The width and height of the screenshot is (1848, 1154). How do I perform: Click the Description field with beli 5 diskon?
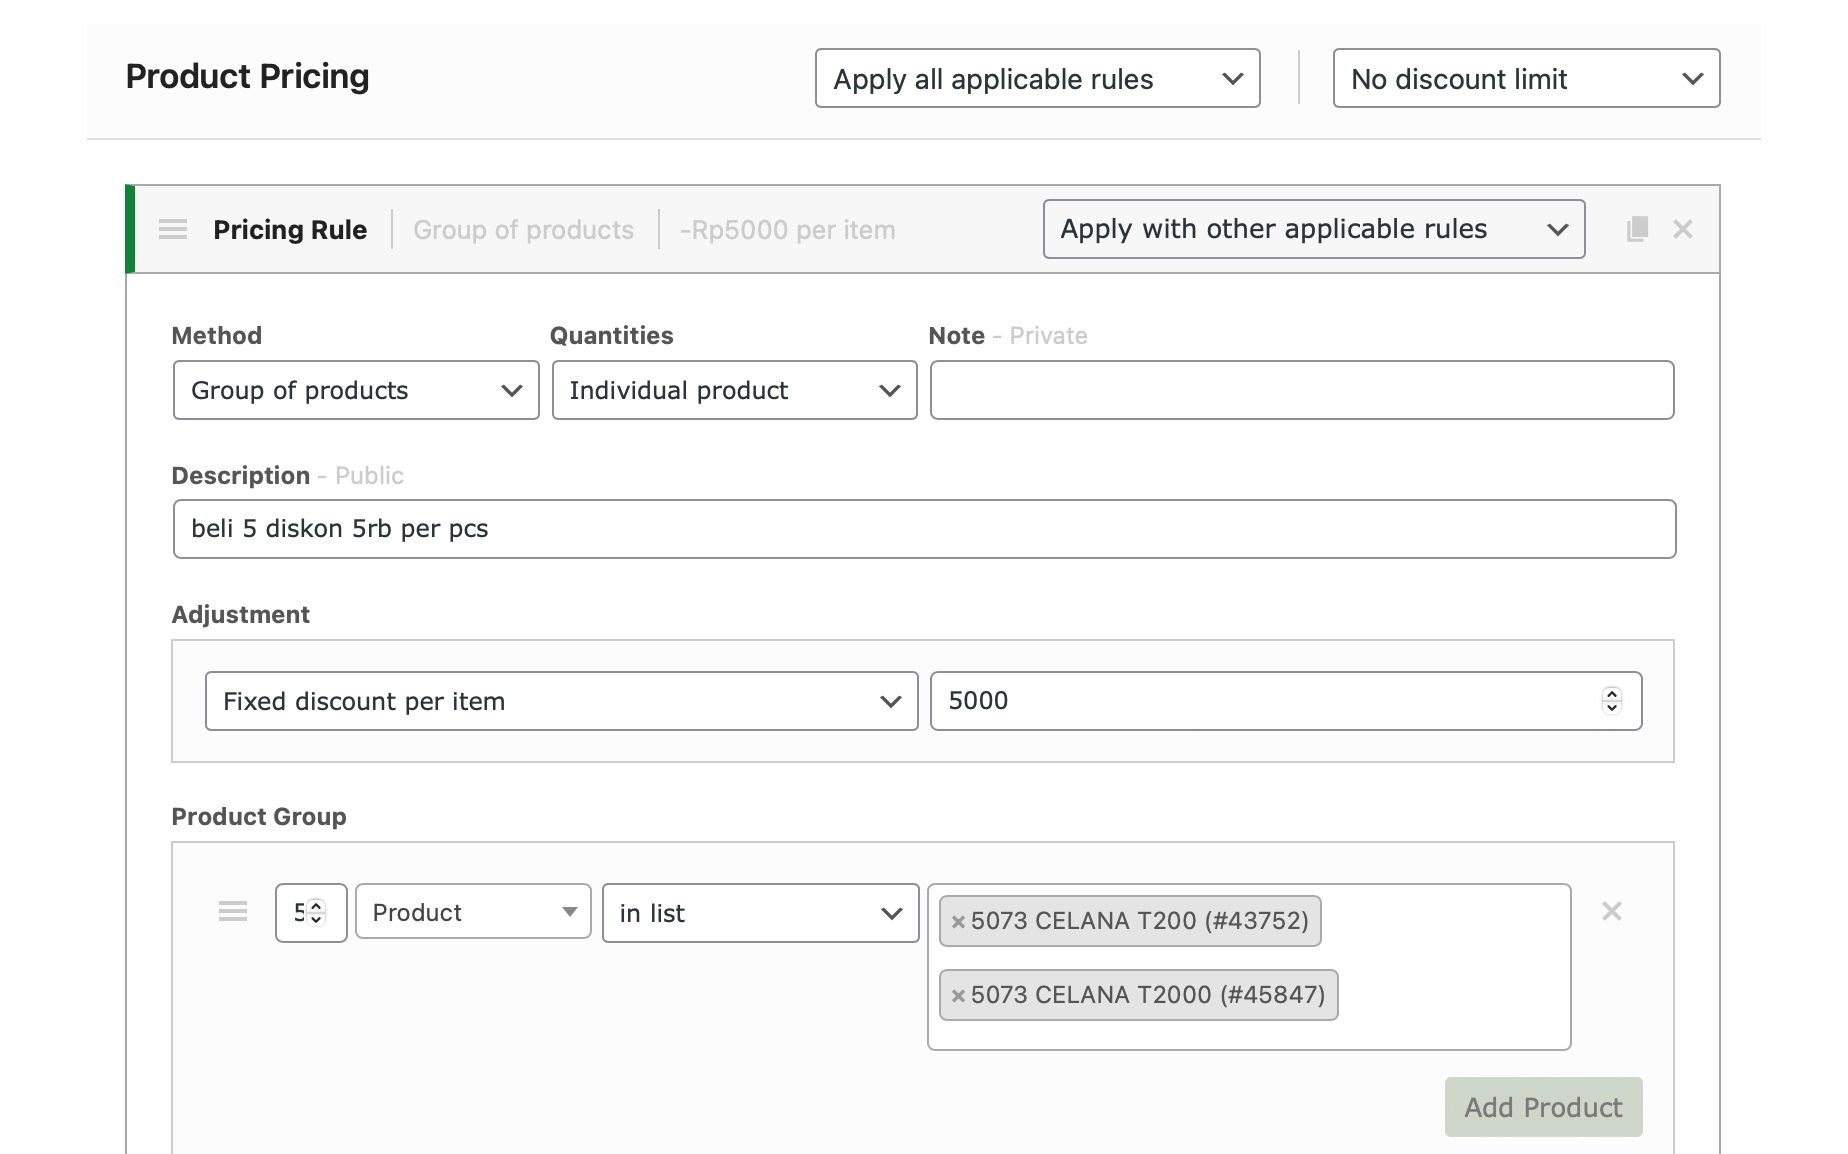923,530
